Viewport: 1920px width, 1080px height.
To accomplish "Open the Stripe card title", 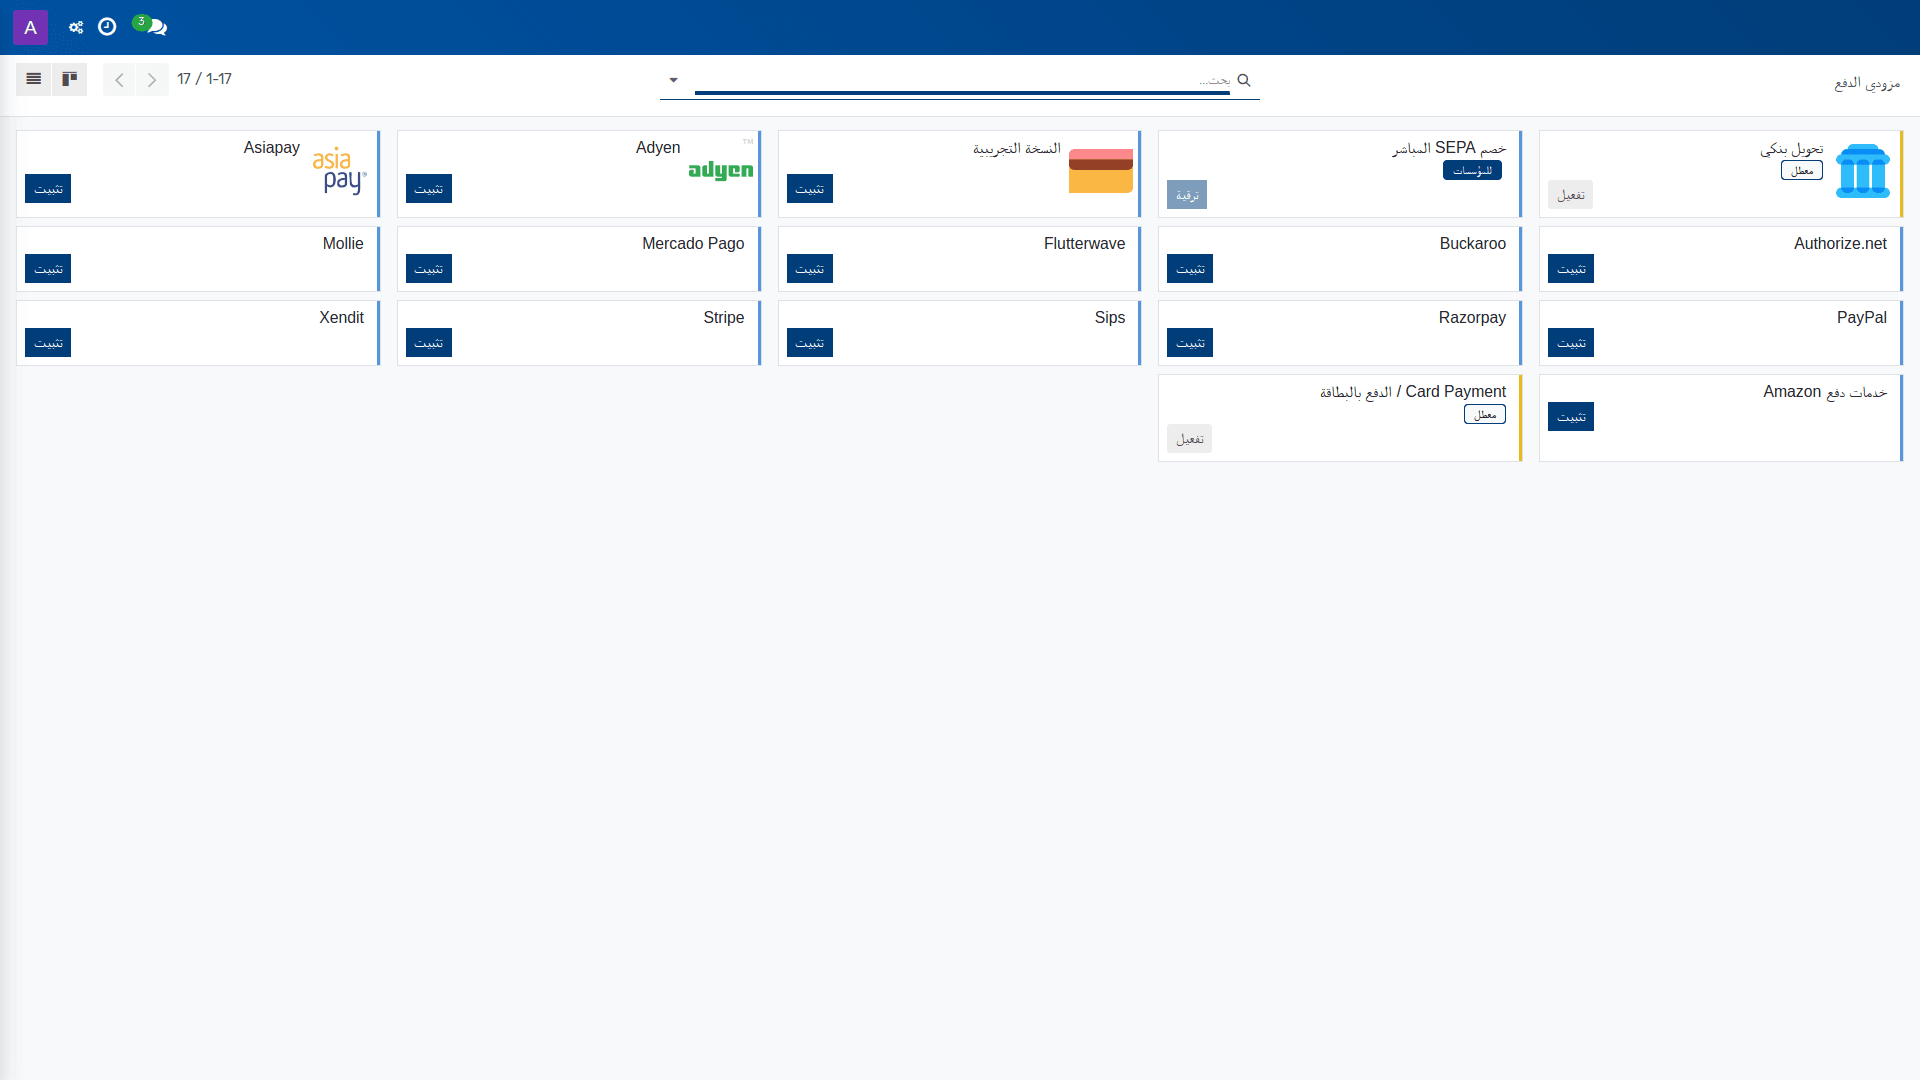I will tap(724, 318).
